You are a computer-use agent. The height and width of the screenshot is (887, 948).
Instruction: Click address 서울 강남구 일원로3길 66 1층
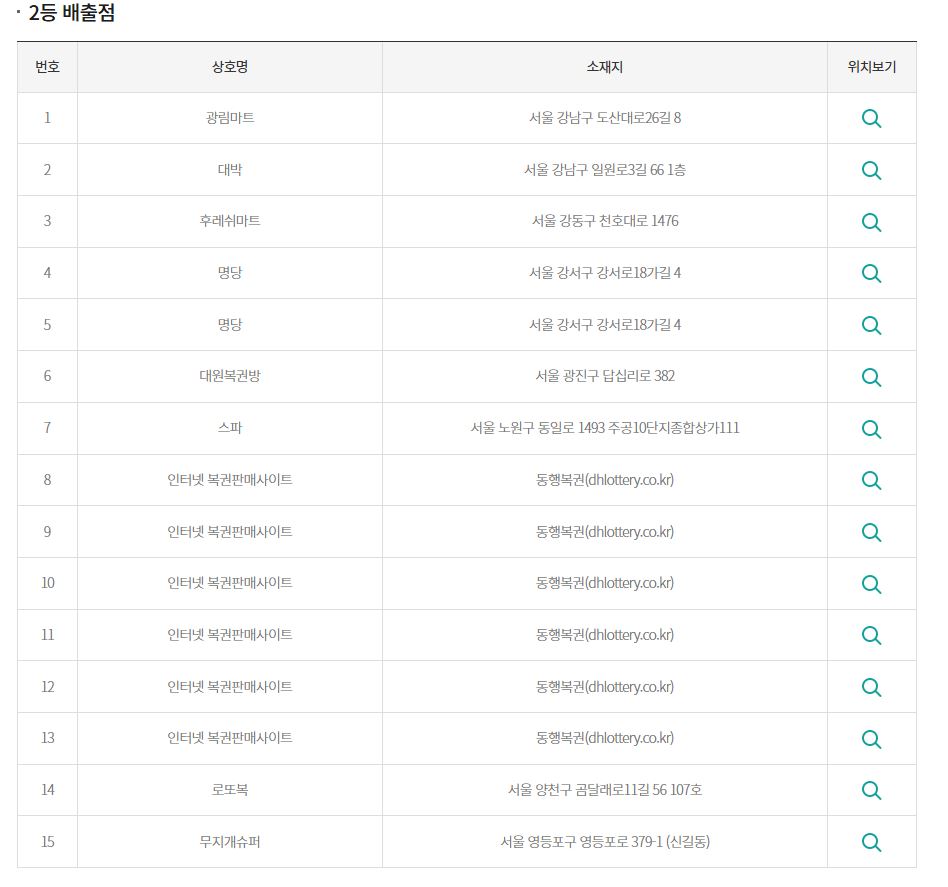click(605, 170)
